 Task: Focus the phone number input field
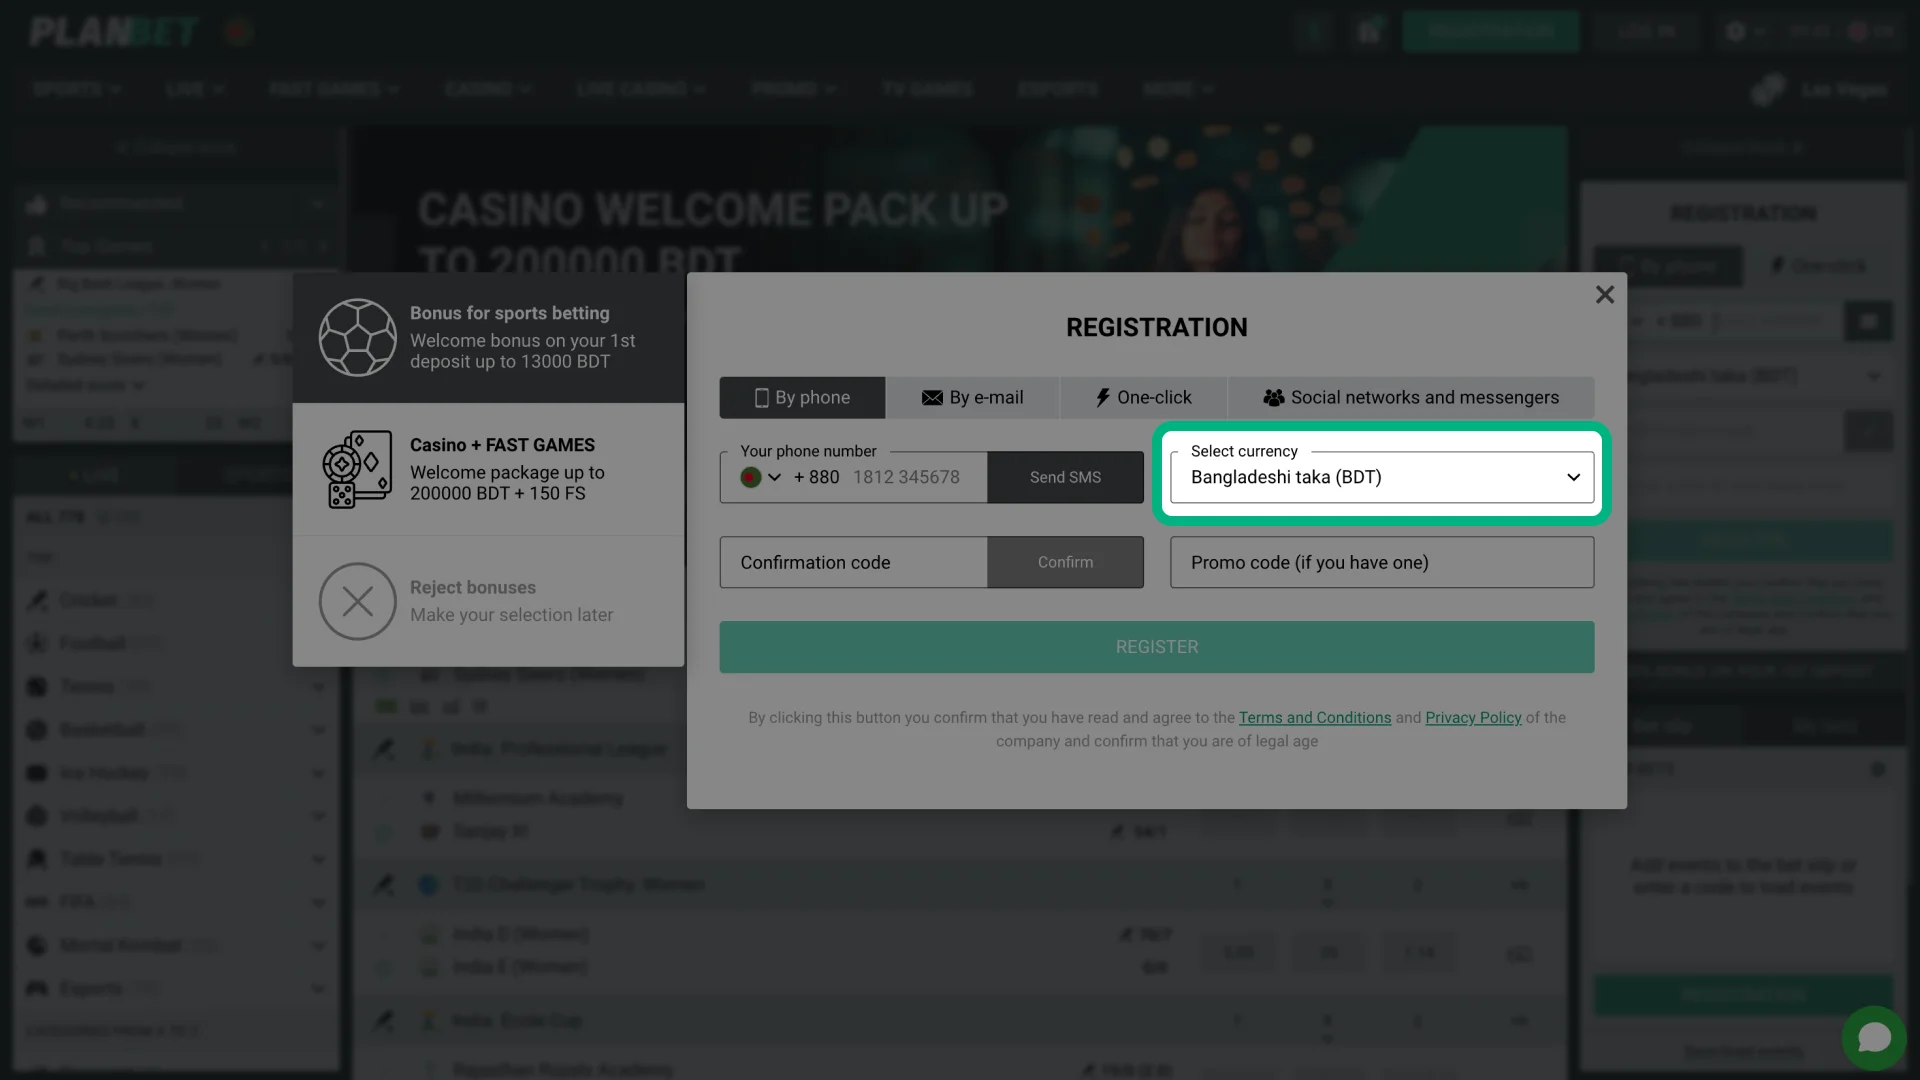[x=906, y=478]
